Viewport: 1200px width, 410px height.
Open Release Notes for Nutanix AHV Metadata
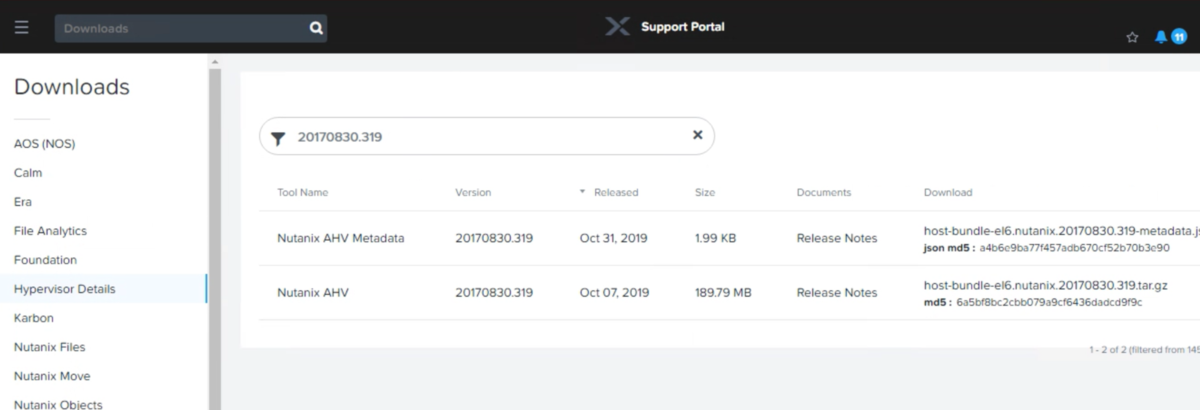point(837,239)
